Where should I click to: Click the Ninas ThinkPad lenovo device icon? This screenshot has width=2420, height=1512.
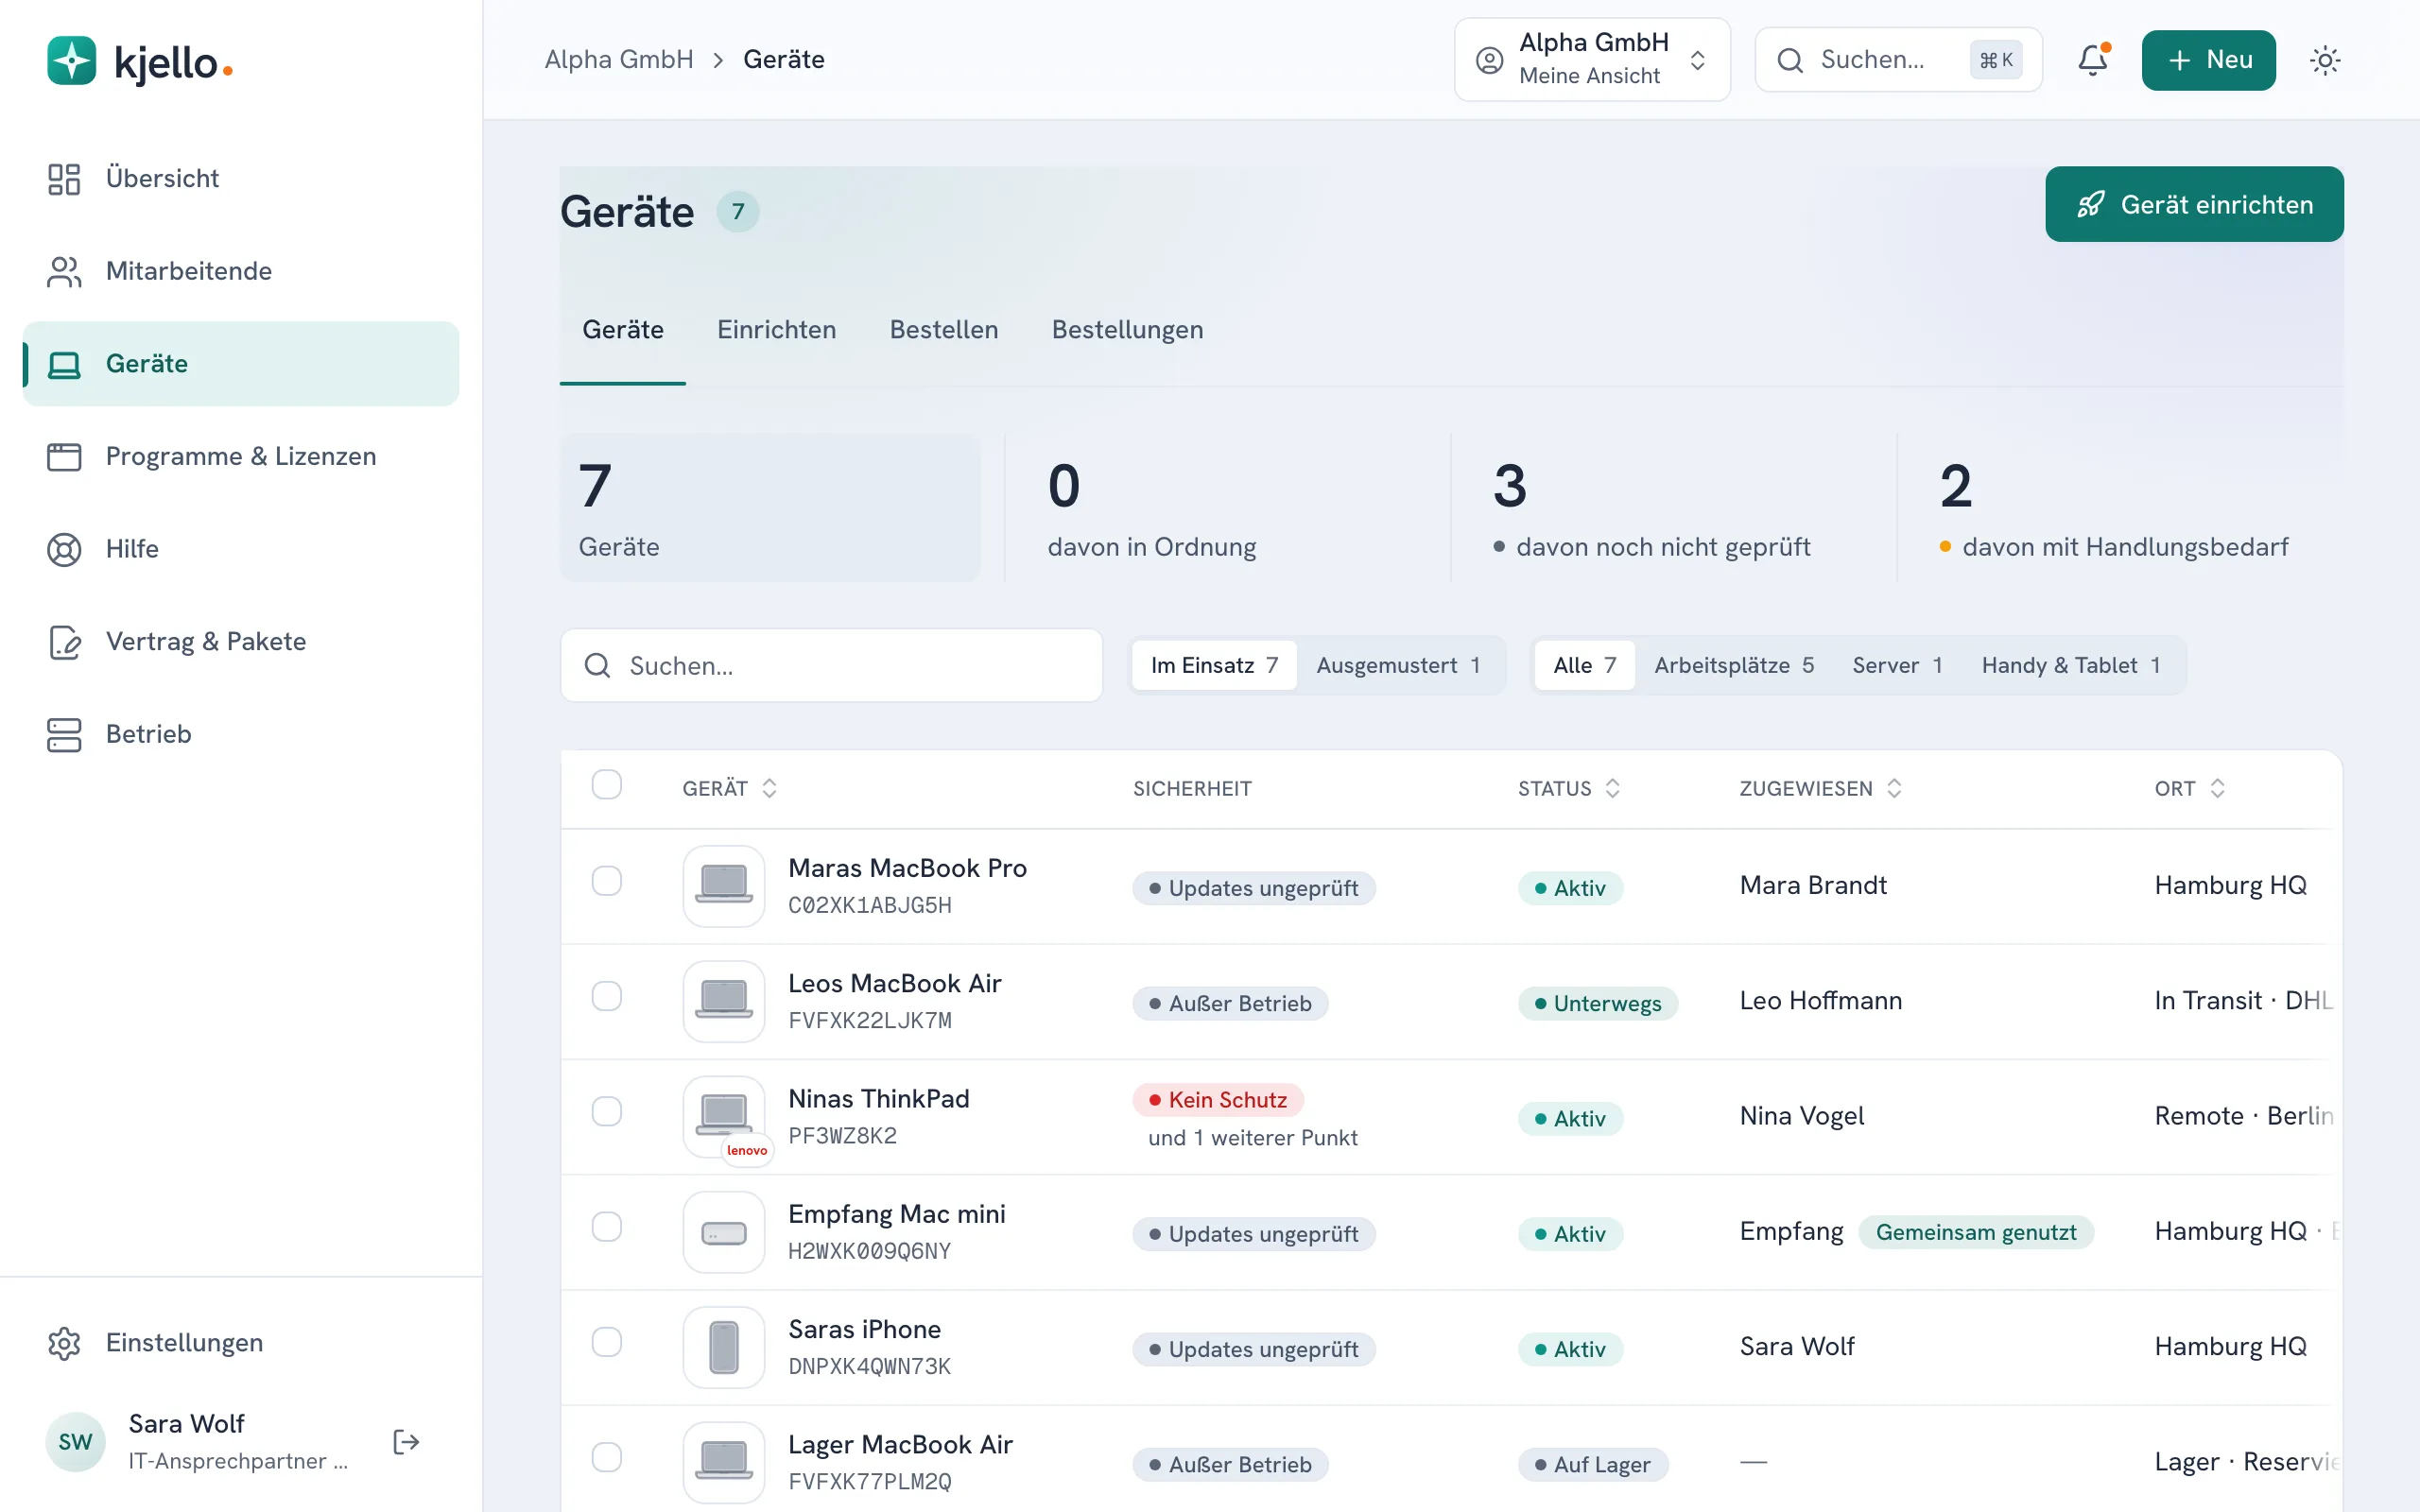(724, 1116)
